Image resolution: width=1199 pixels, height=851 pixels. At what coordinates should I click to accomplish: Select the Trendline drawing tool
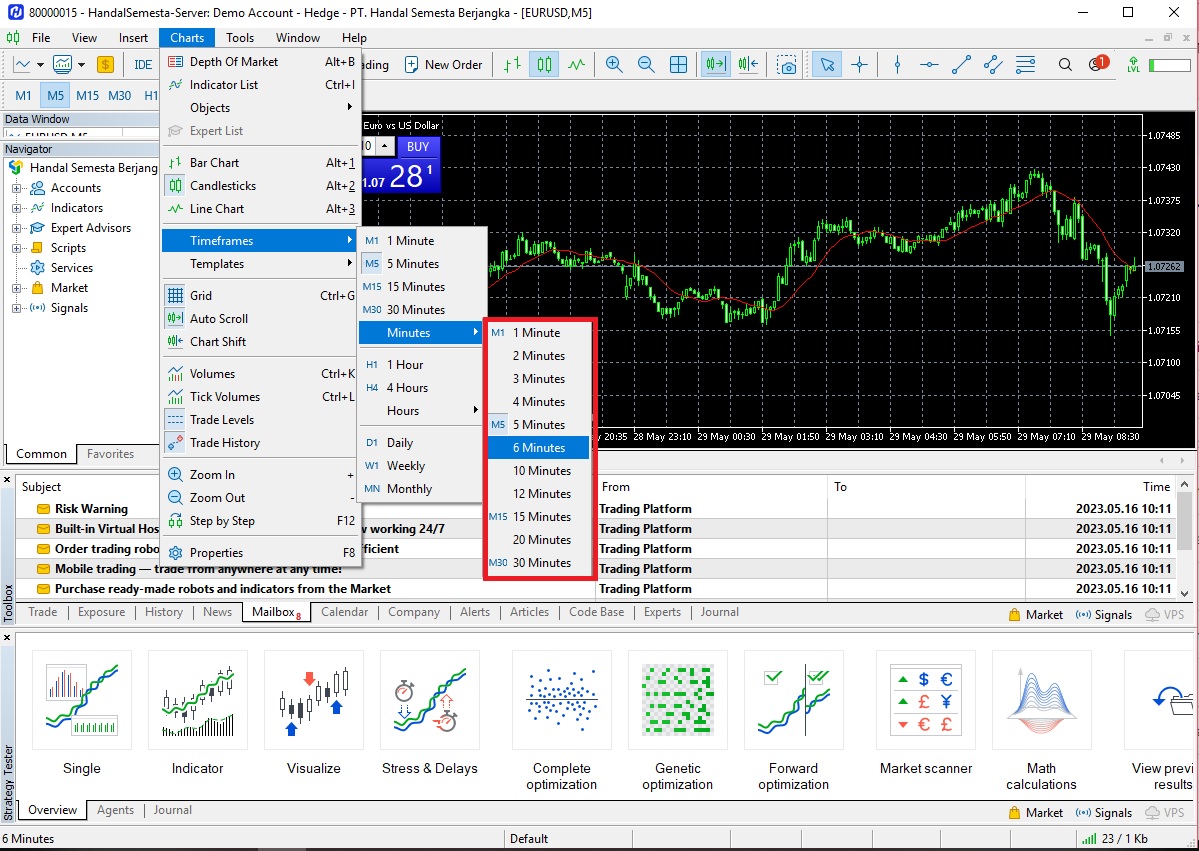point(961,63)
